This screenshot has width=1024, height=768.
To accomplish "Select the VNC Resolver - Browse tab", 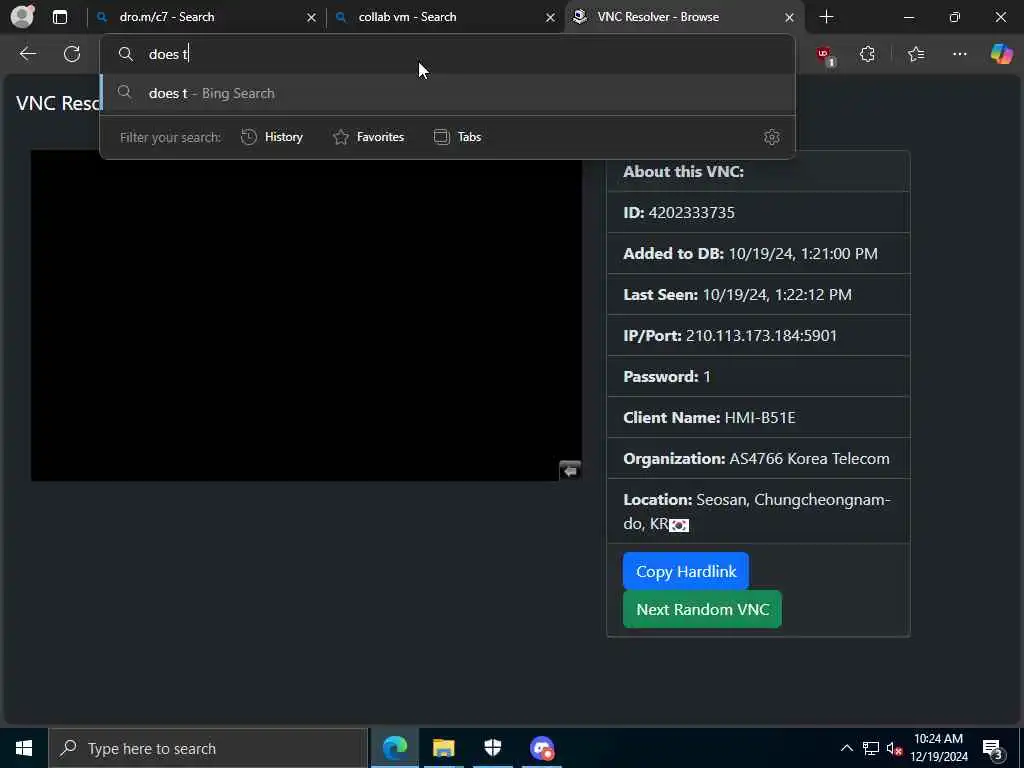I will tap(684, 17).
